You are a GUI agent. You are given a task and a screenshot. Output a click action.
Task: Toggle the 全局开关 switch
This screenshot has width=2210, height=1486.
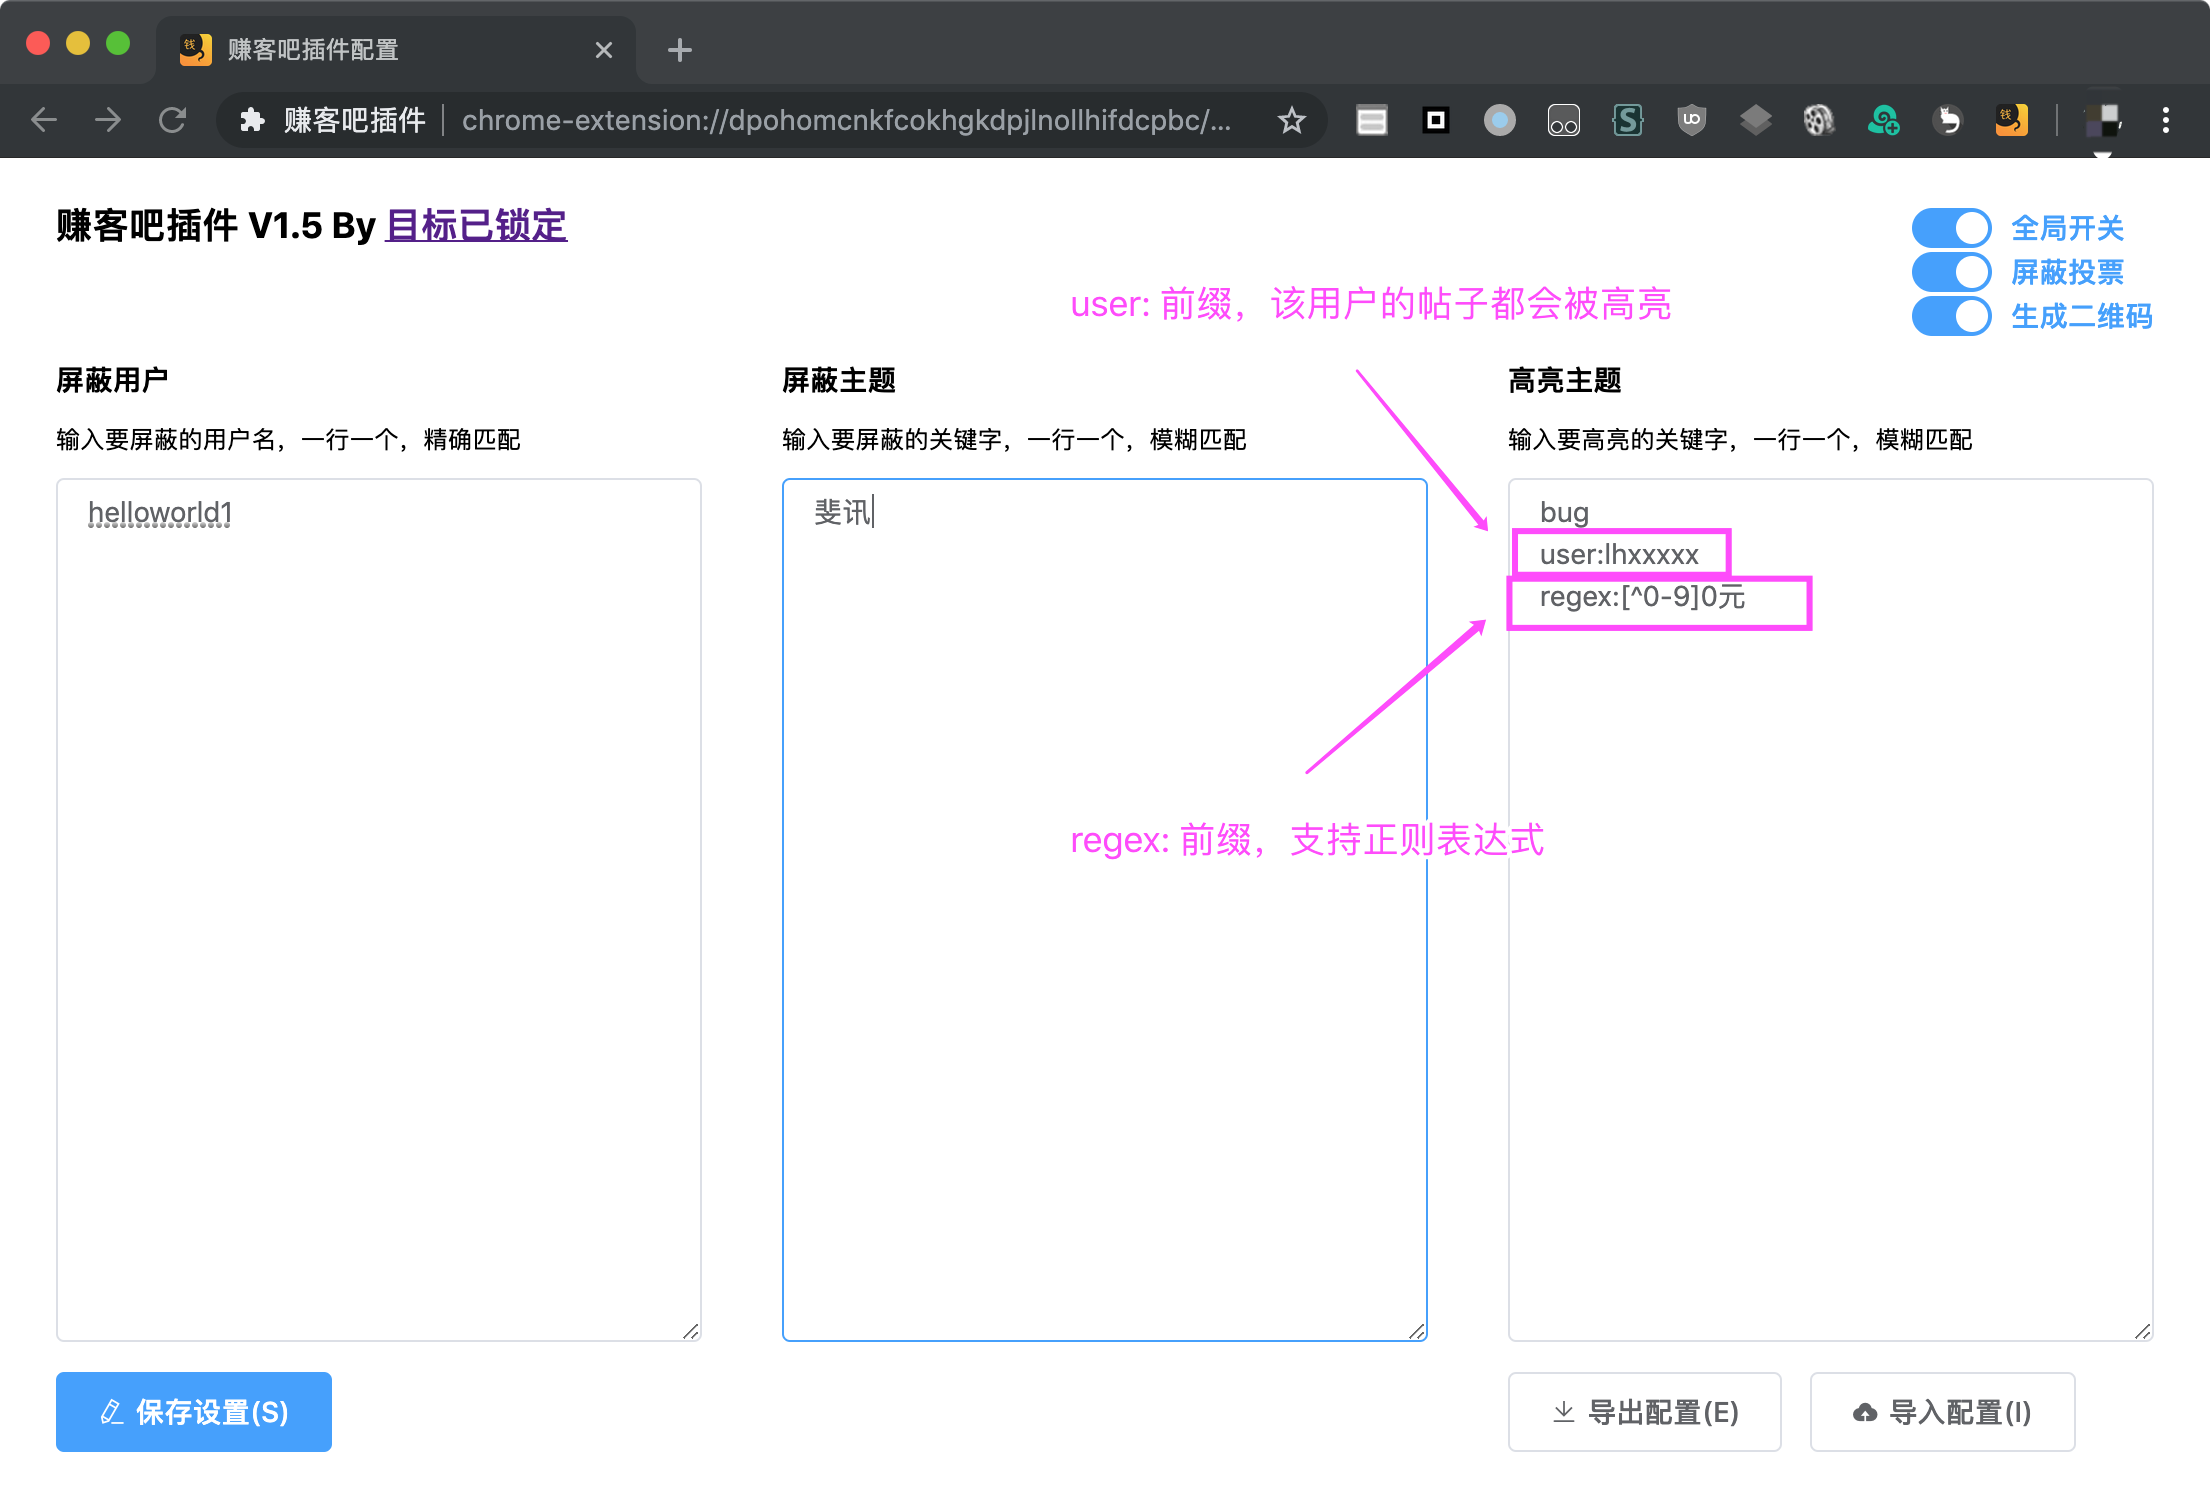1951,228
